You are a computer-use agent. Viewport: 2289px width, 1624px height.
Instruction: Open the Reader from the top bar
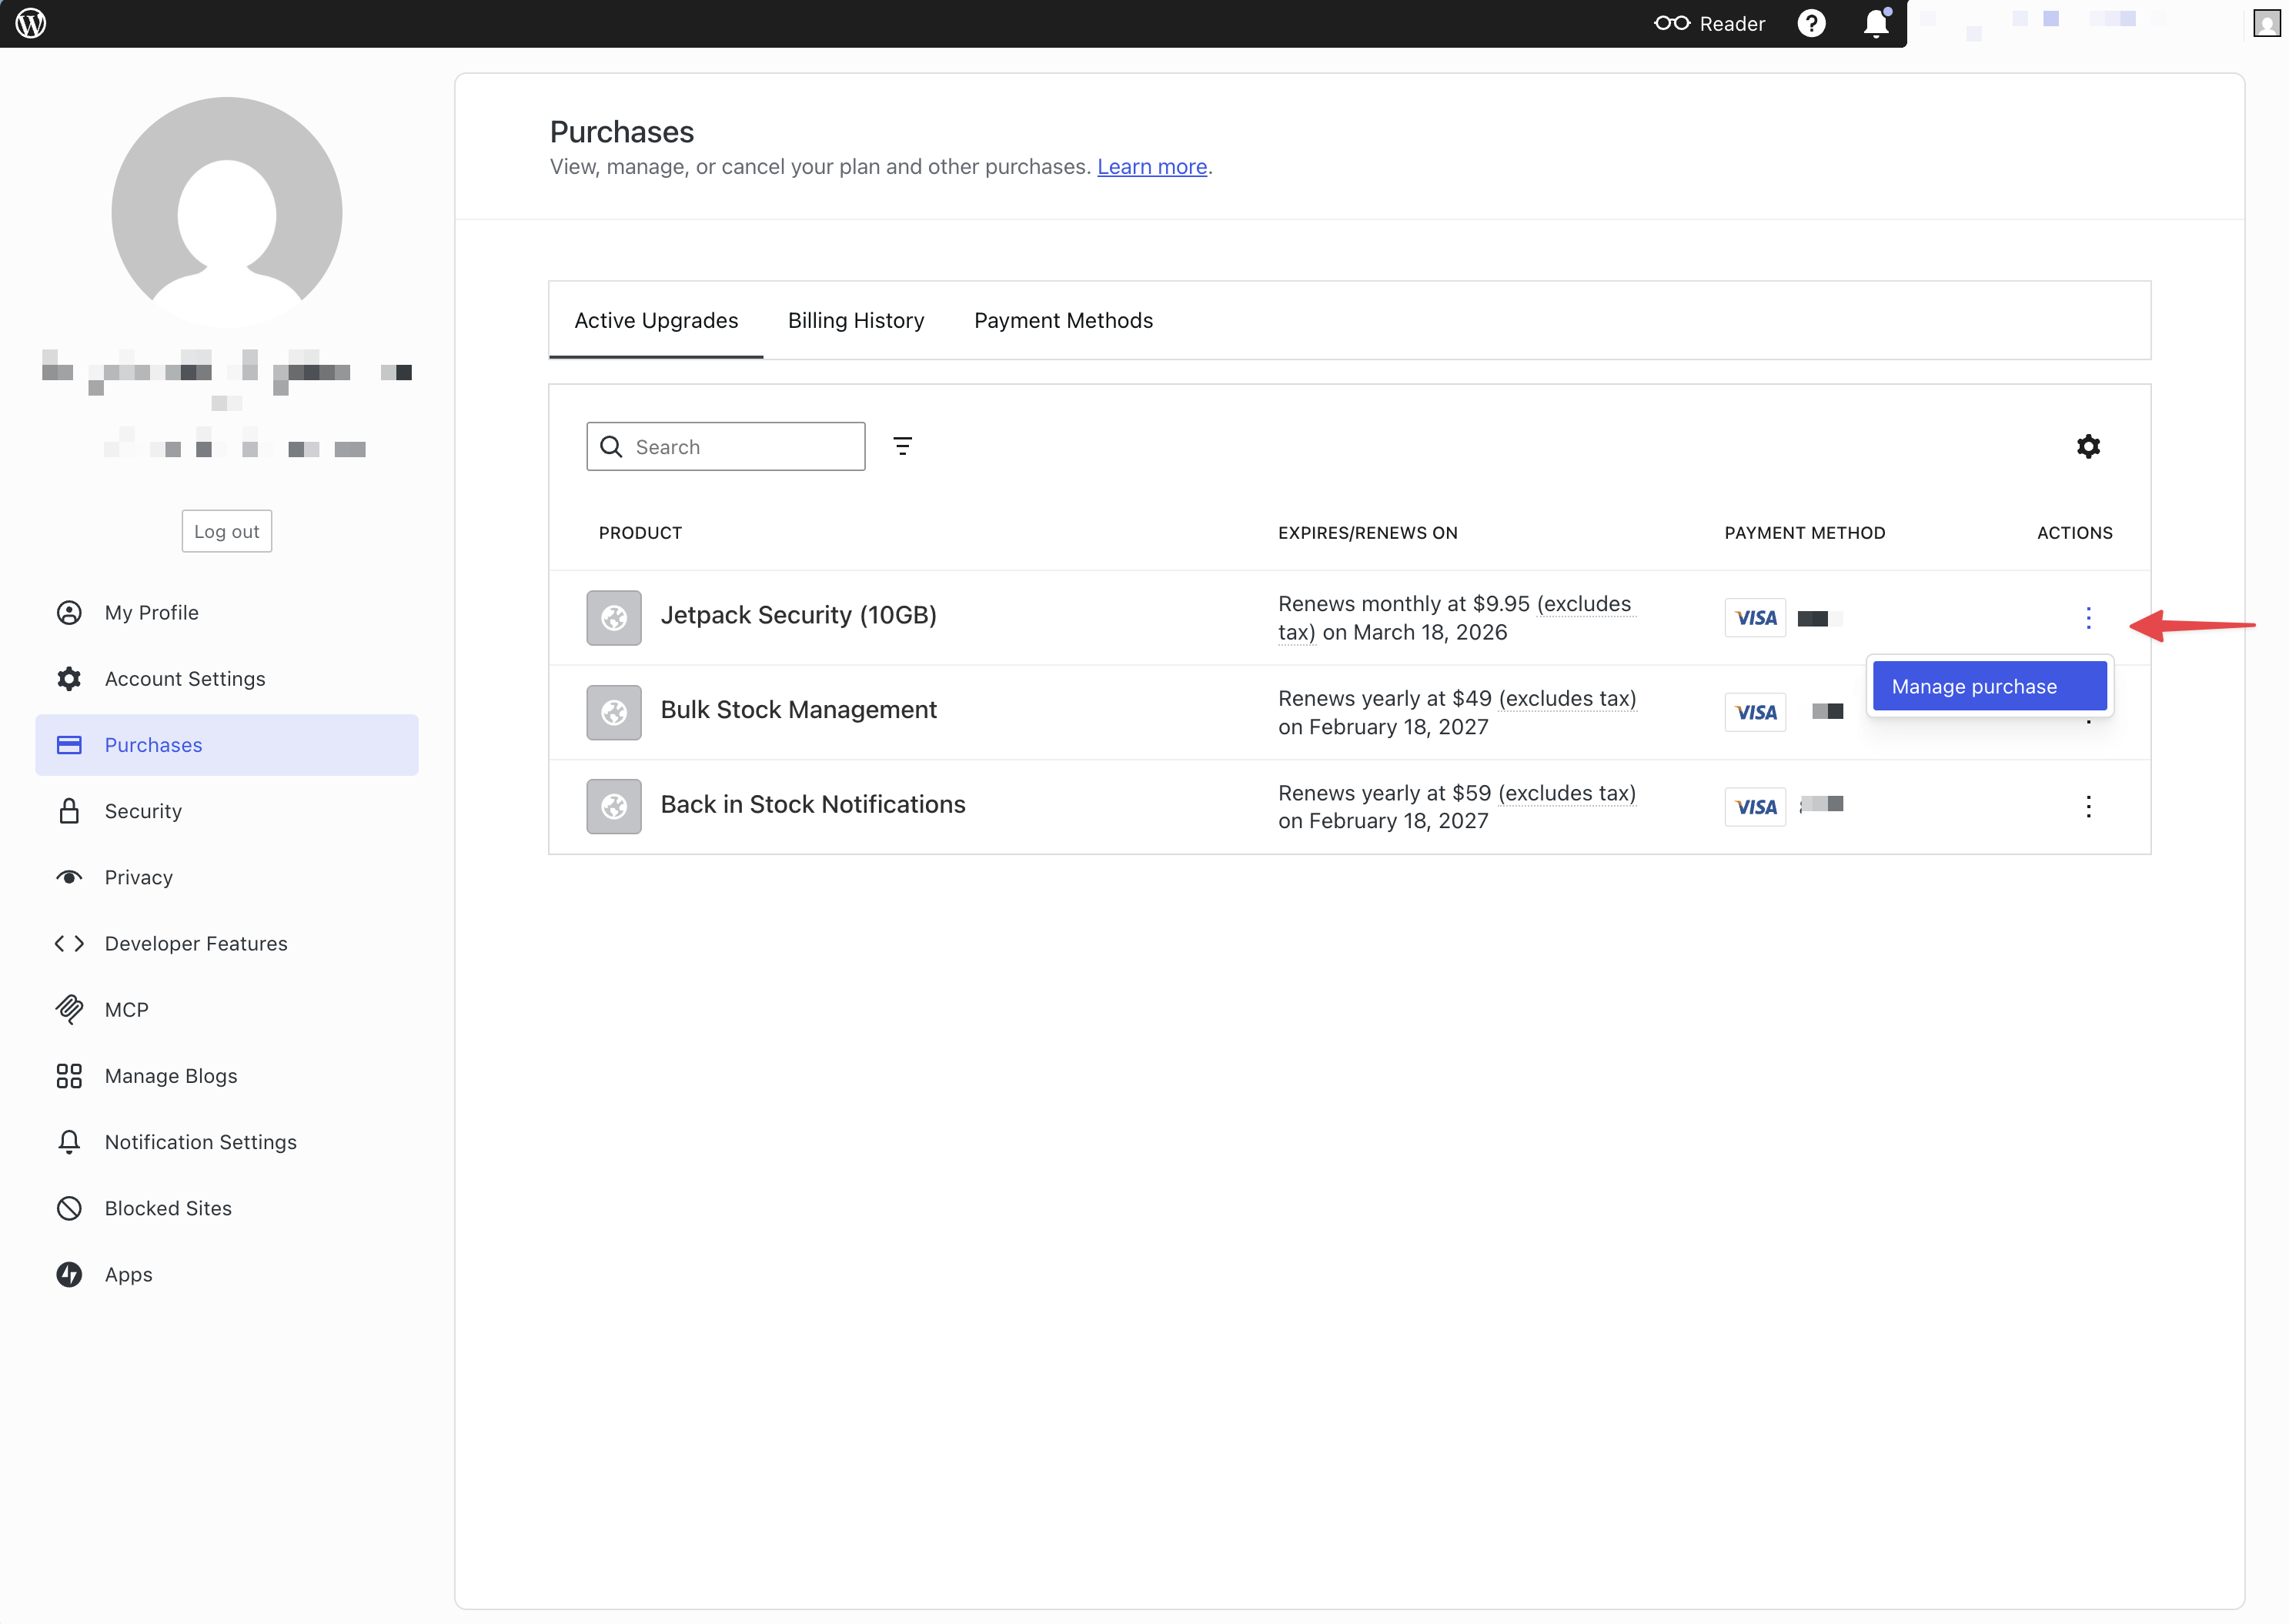(x=1710, y=23)
